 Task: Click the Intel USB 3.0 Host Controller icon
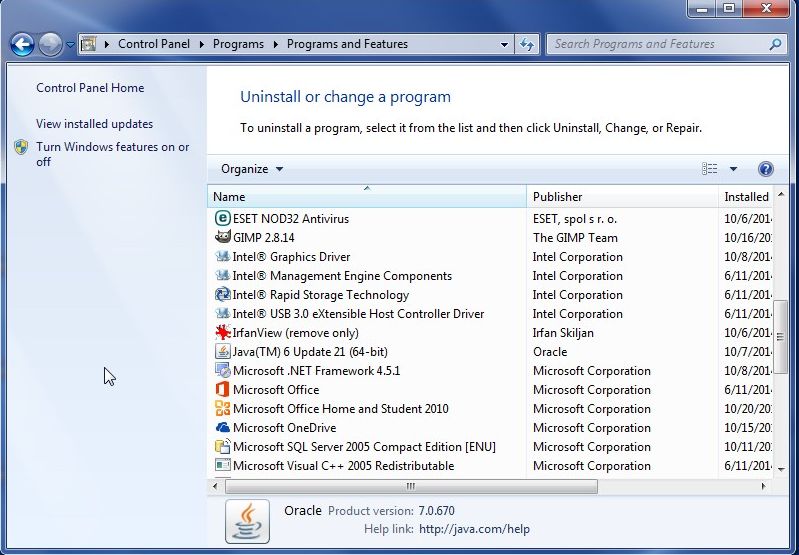pos(222,313)
